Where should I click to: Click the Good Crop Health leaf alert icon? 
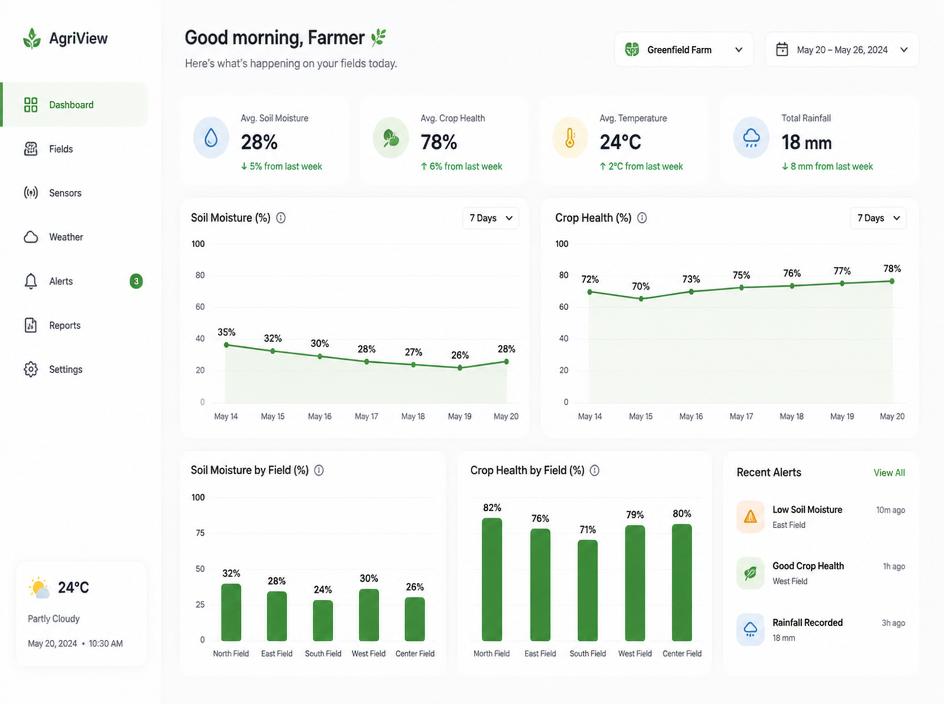point(750,573)
